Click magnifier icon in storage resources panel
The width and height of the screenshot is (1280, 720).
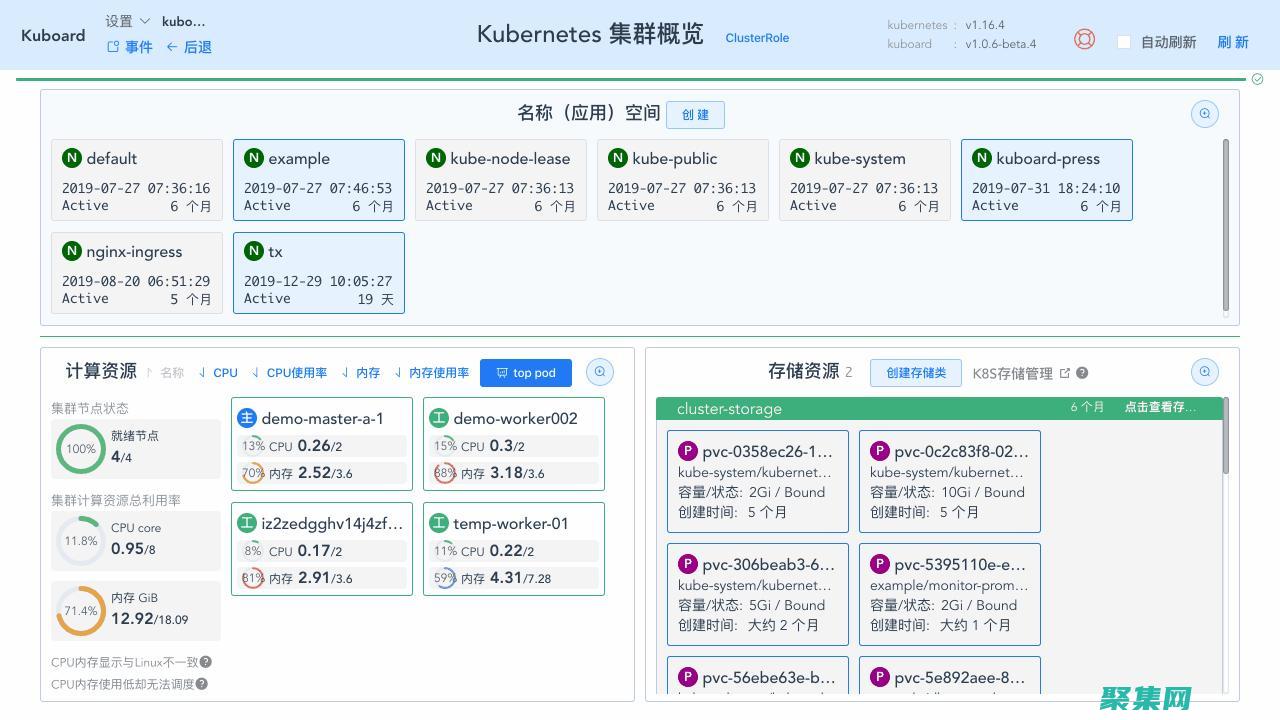(x=1204, y=372)
